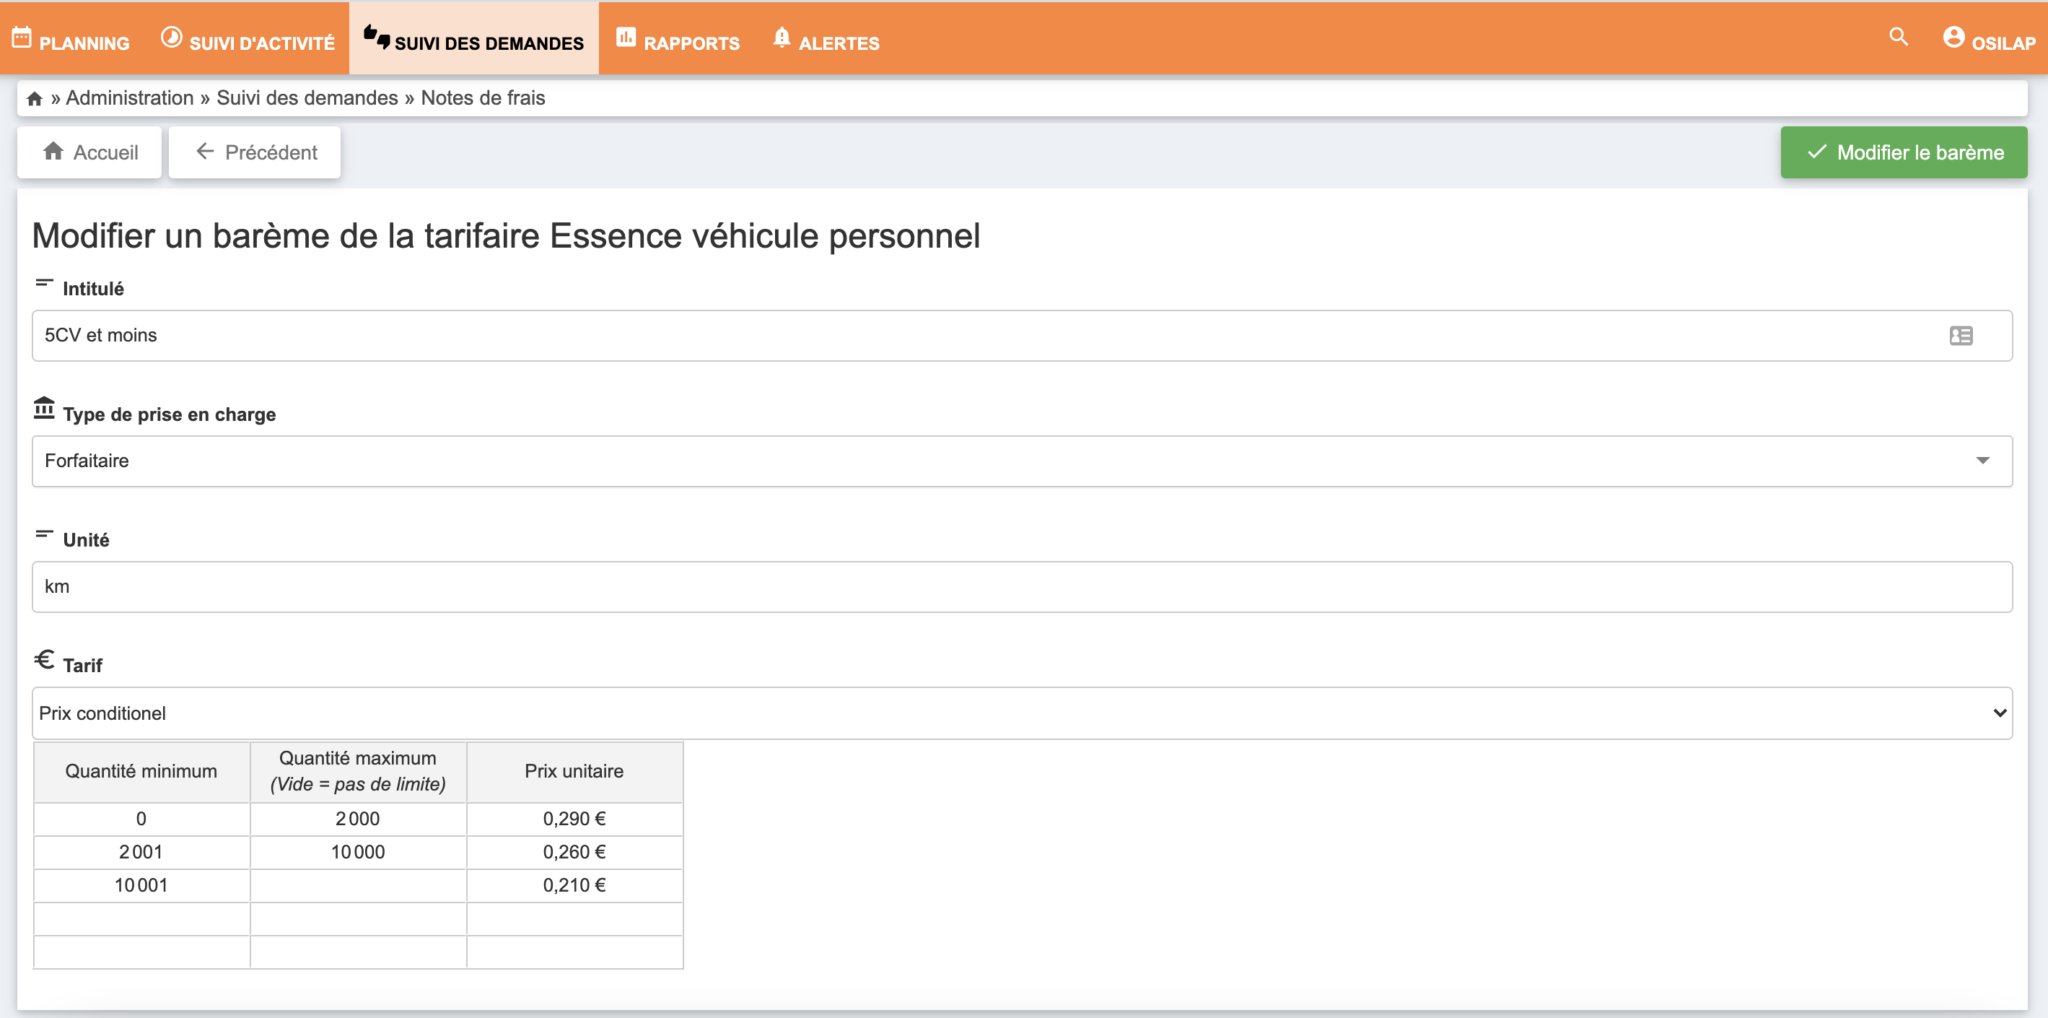Open the Tarif Prix conditionel dropdown
Image resolution: width=2048 pixels, height=1018 pixels.
[x=1022, y=713]
